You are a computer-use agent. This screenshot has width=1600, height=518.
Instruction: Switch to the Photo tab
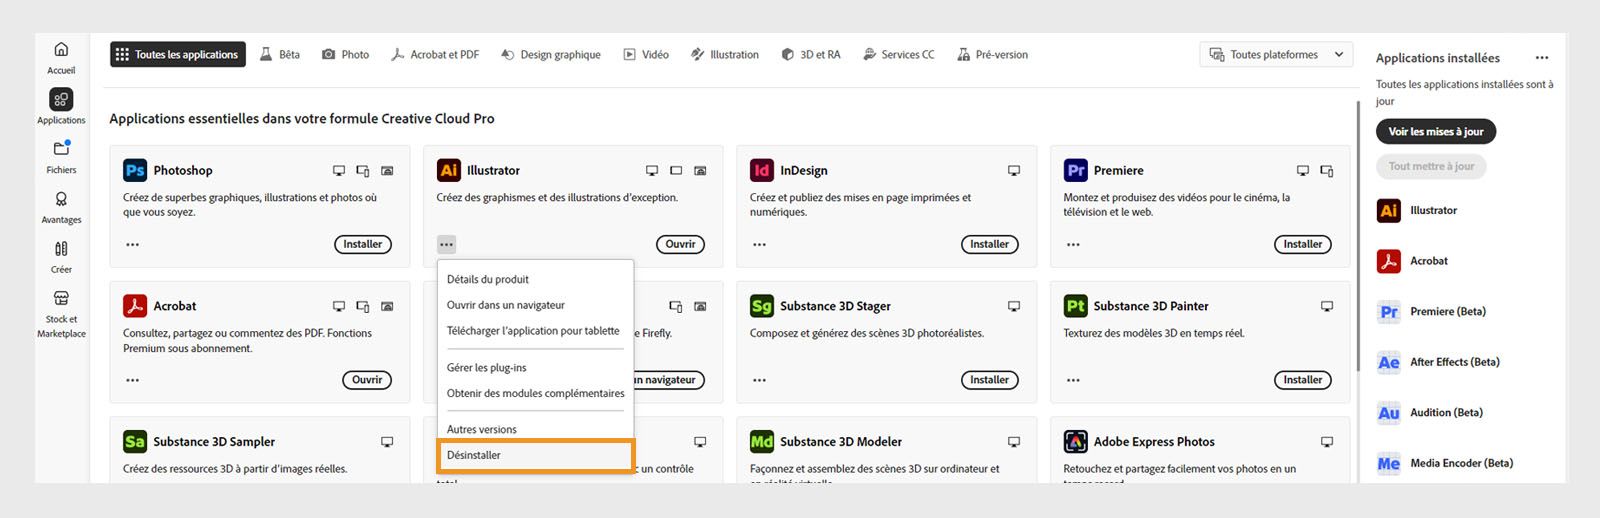(345, 55)
